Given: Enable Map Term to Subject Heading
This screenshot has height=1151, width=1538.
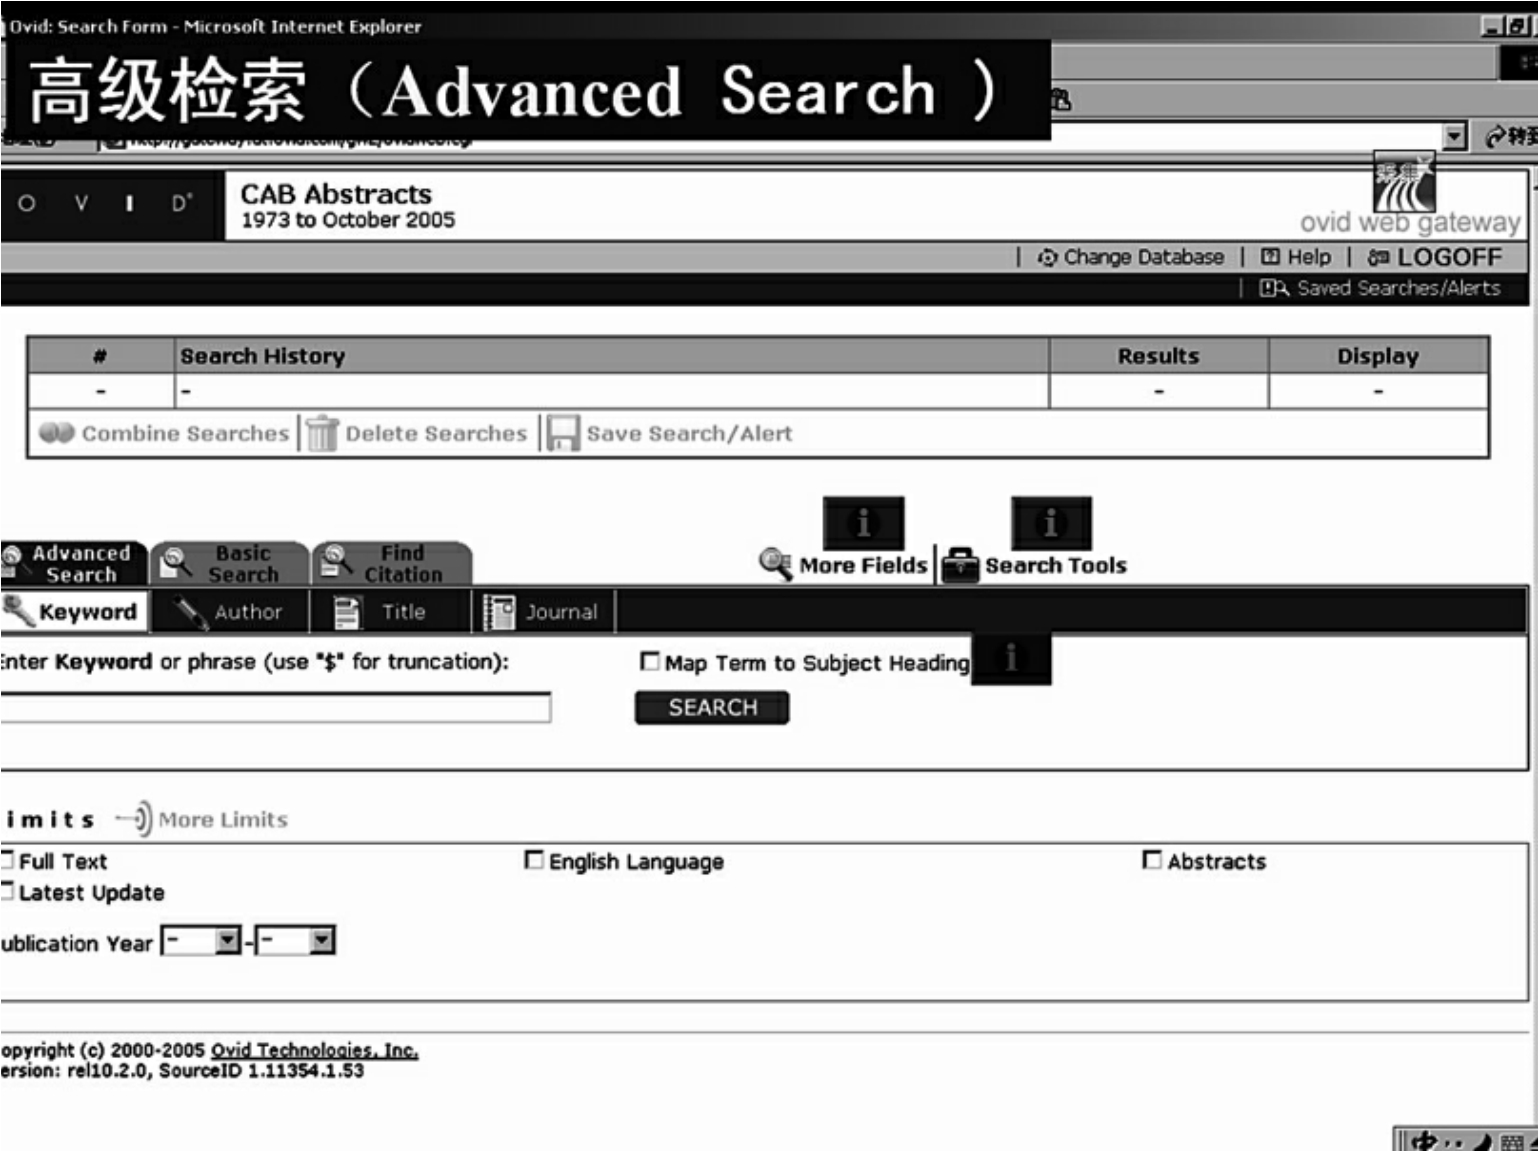Looking at the screenshot, I should click(650, 661).
